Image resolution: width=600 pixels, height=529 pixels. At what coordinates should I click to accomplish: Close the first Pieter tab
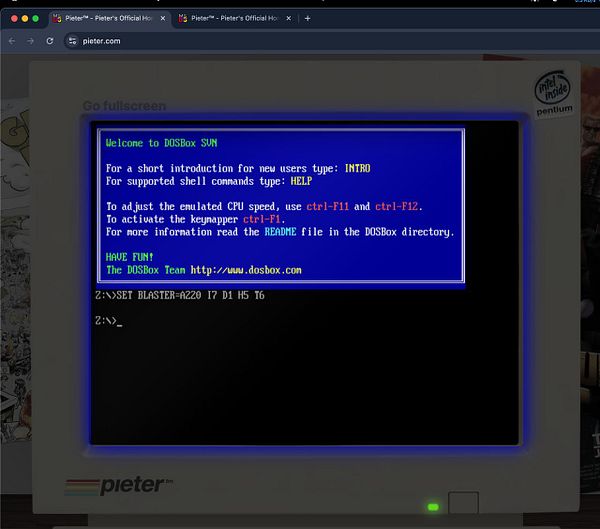(163, 18)
